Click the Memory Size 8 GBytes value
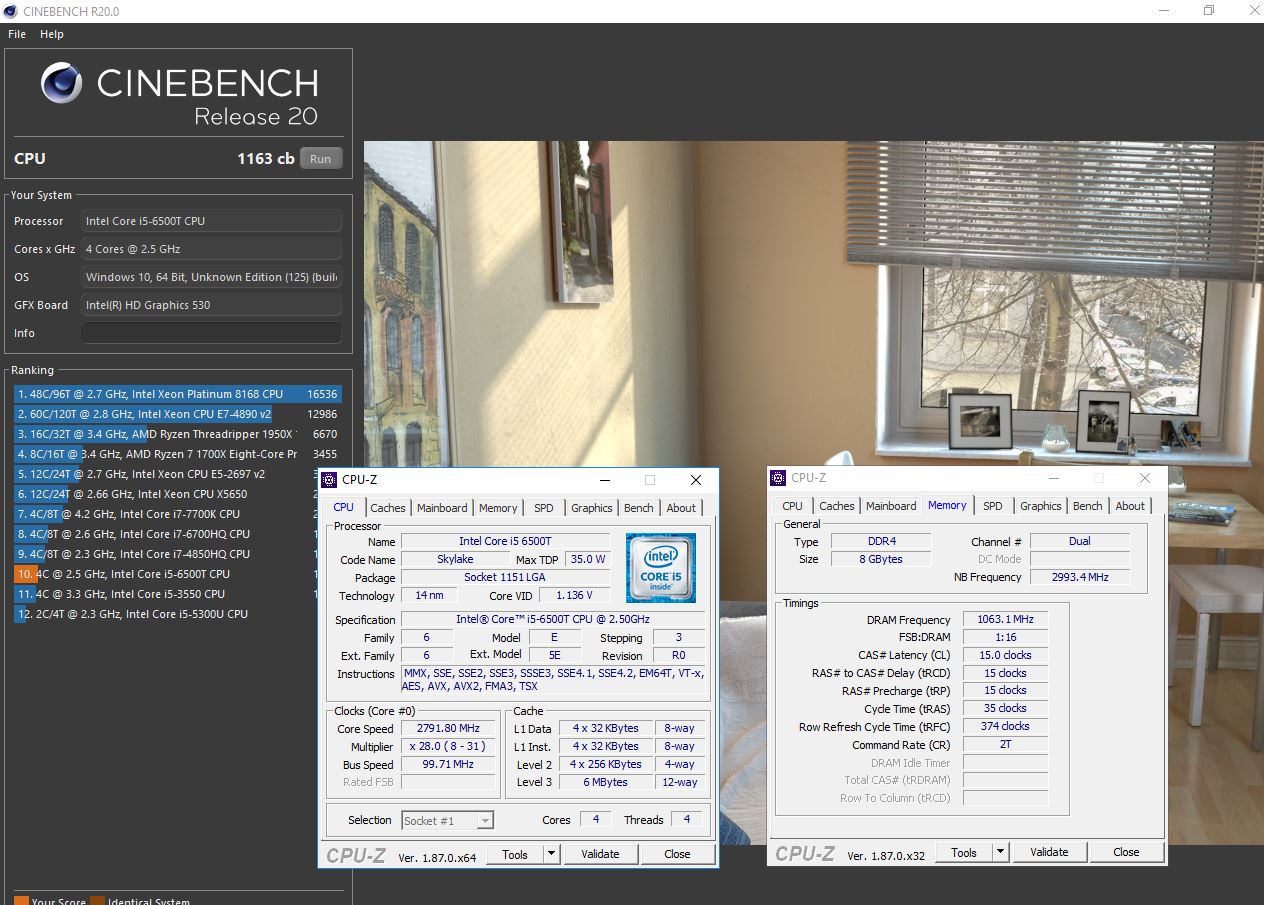The height and width of the screenshot is (905, 1264). point(880,559)
